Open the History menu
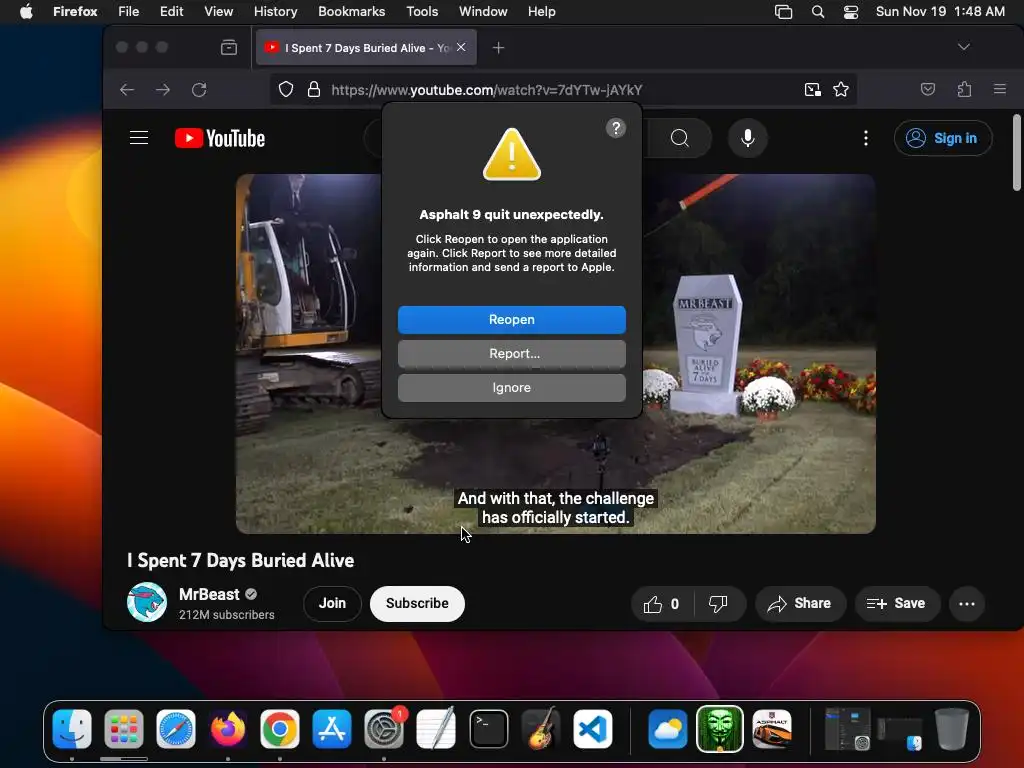This screenshot has width=1024, height=768. pyautogui.click(x=275, y=12)
